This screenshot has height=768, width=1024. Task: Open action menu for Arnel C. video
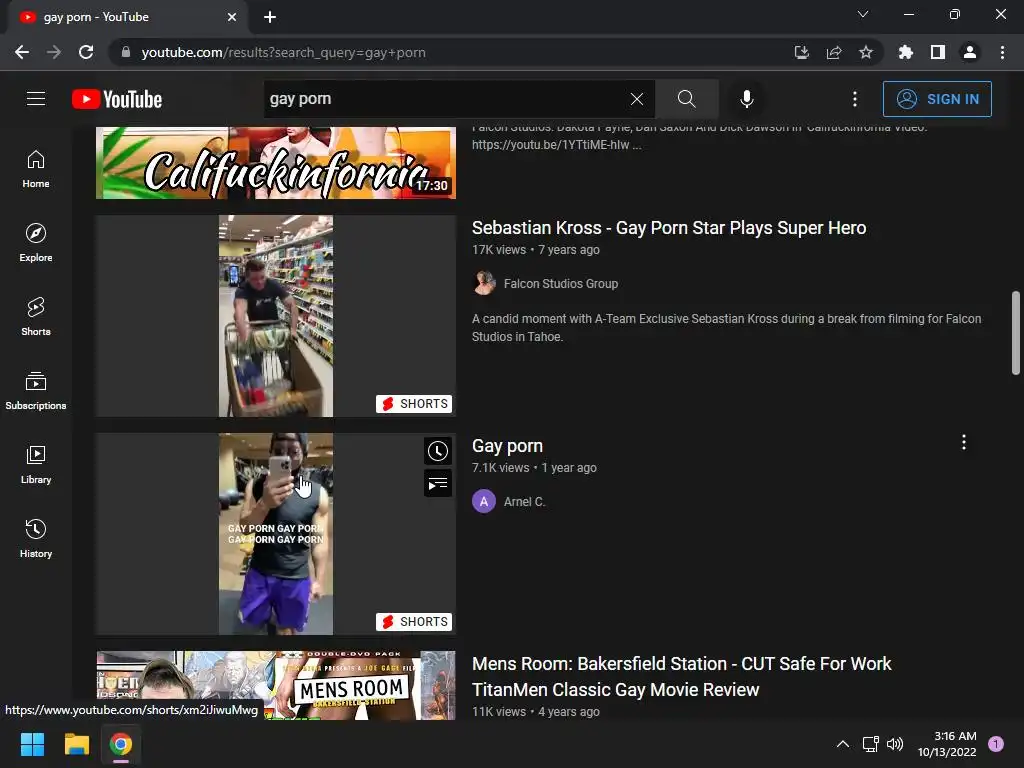[964, 442]
